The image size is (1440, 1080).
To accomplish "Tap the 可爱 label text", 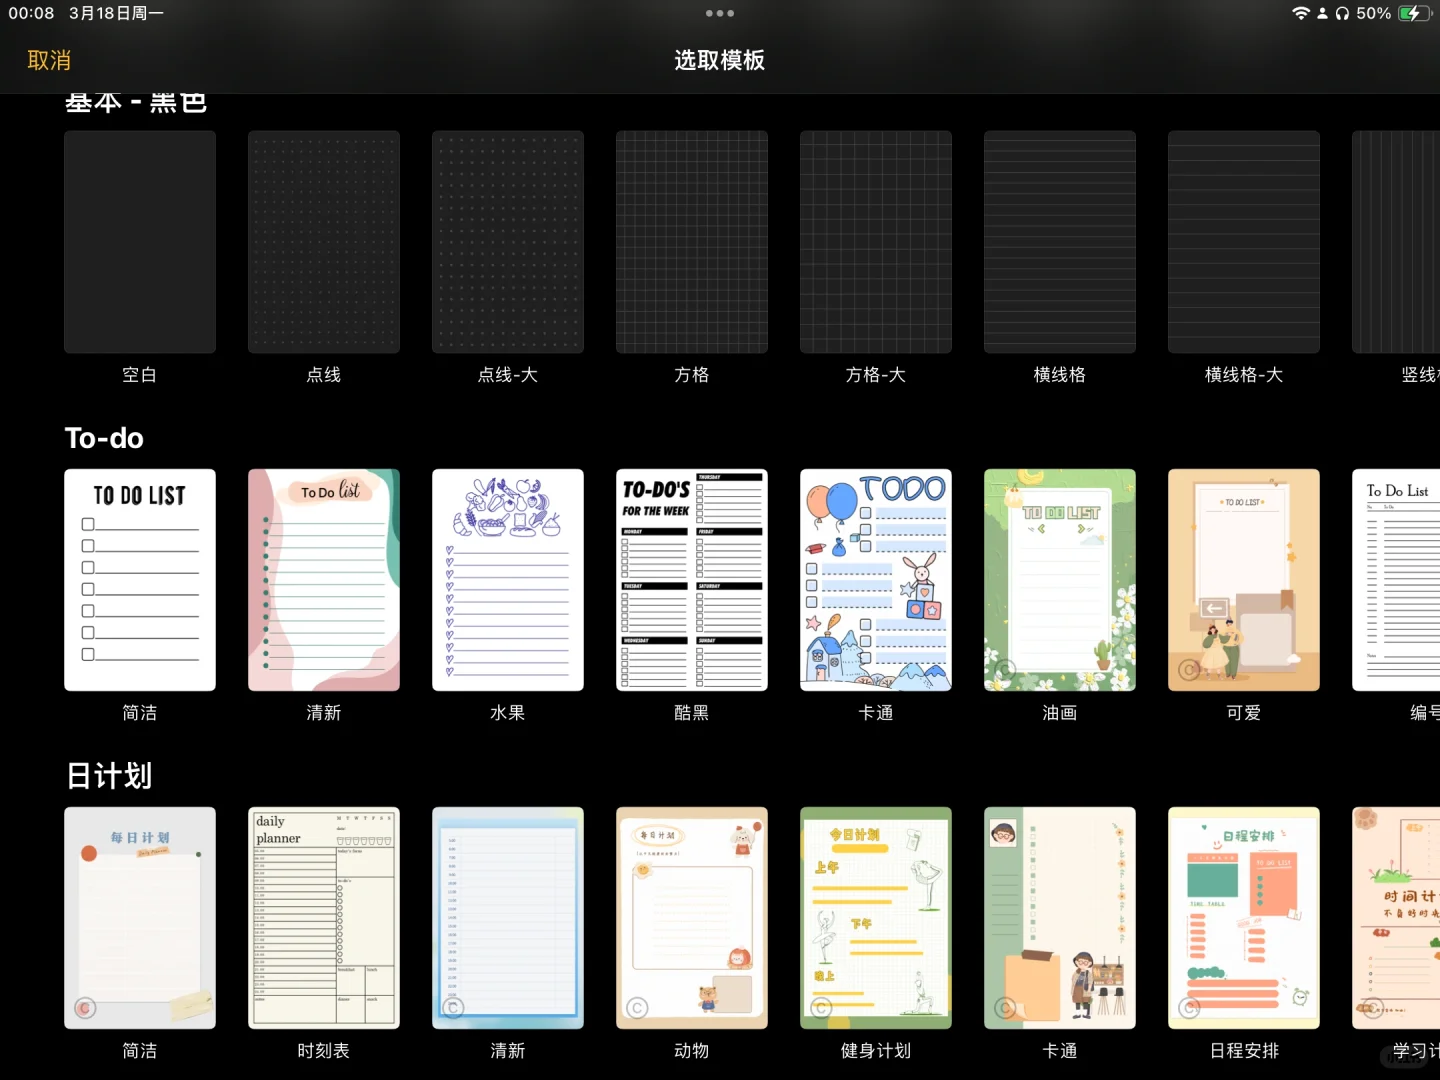I will coord(1244,713).
